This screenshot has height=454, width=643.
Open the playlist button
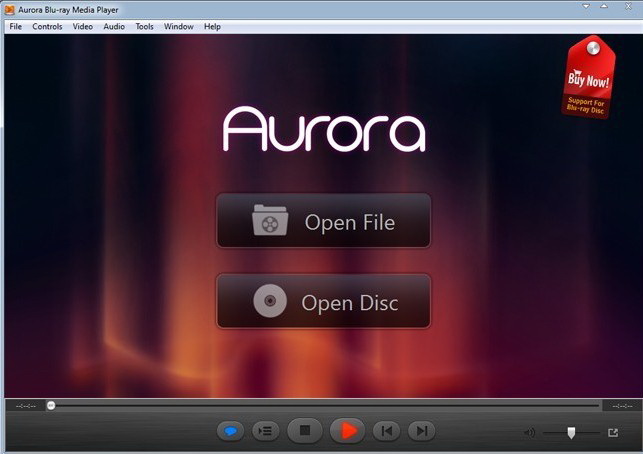point(265,431)
